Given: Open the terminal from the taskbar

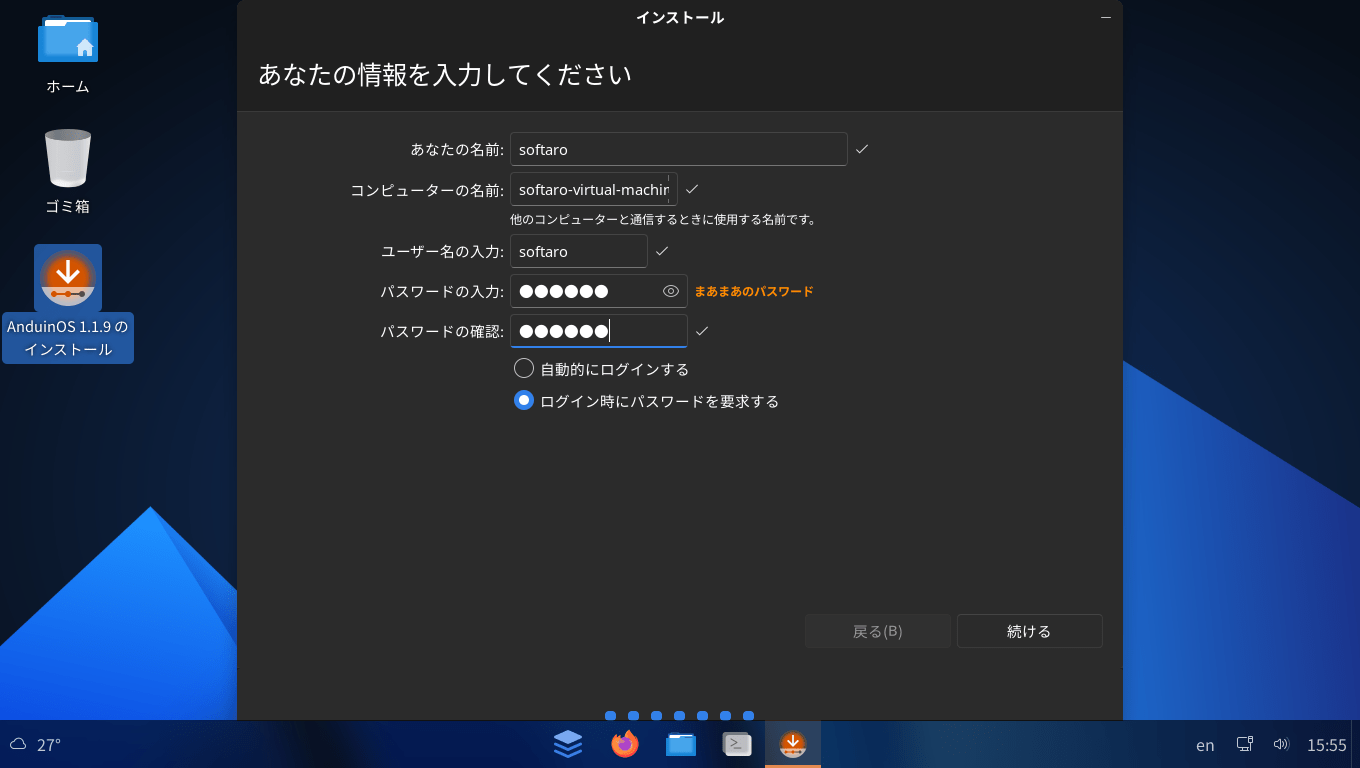Looking at the screenshot, I should (737, 744).
